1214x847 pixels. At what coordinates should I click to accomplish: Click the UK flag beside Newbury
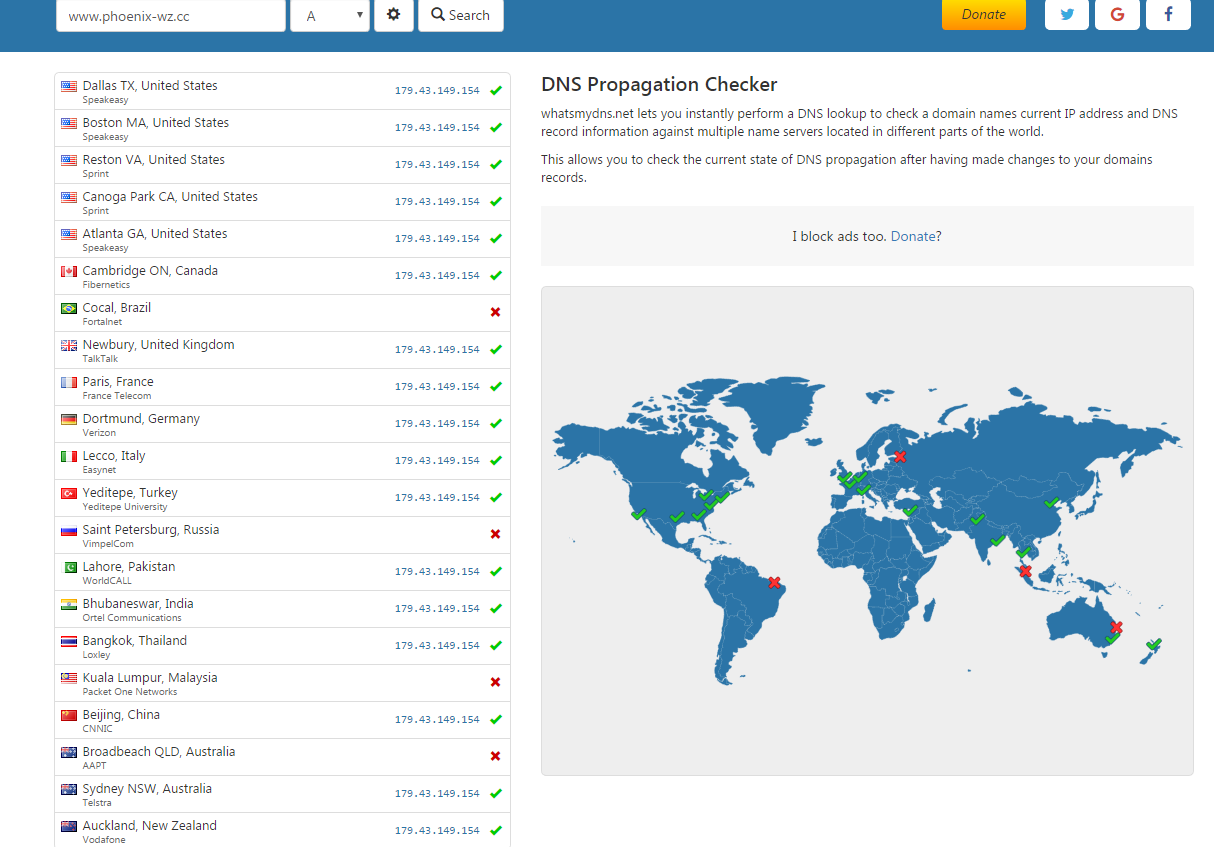[x=69, y=346]
